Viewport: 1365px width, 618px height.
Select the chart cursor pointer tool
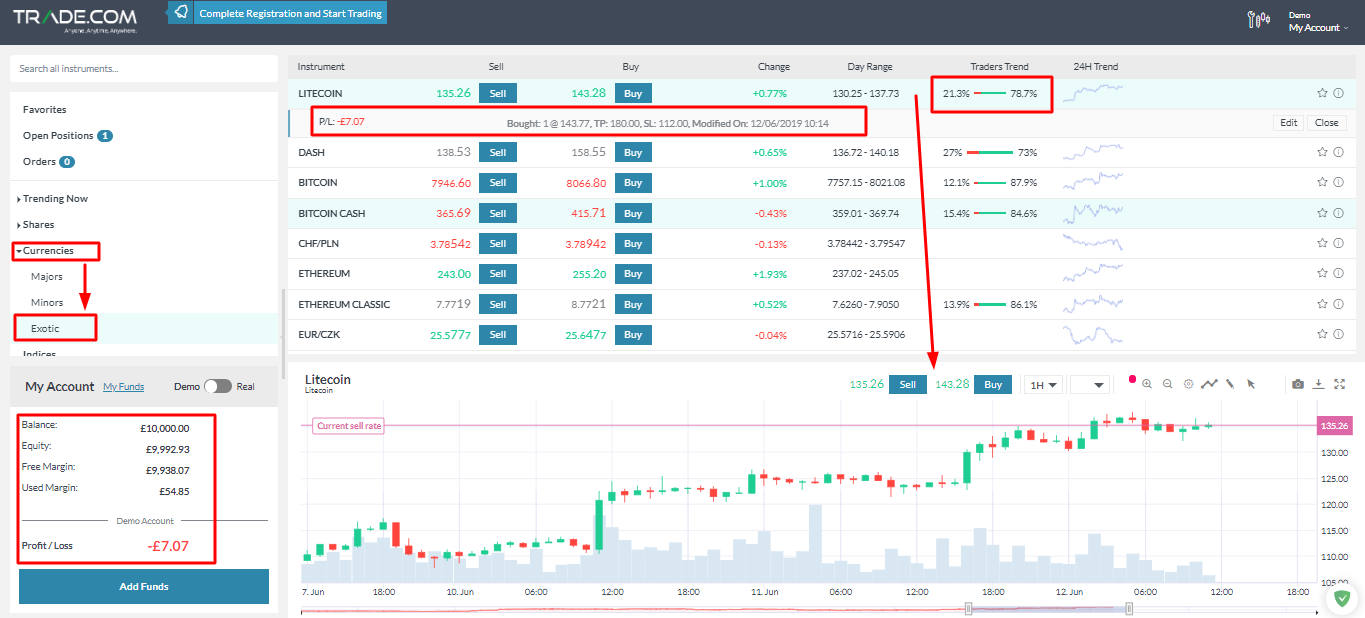(x=1251, y=383)
